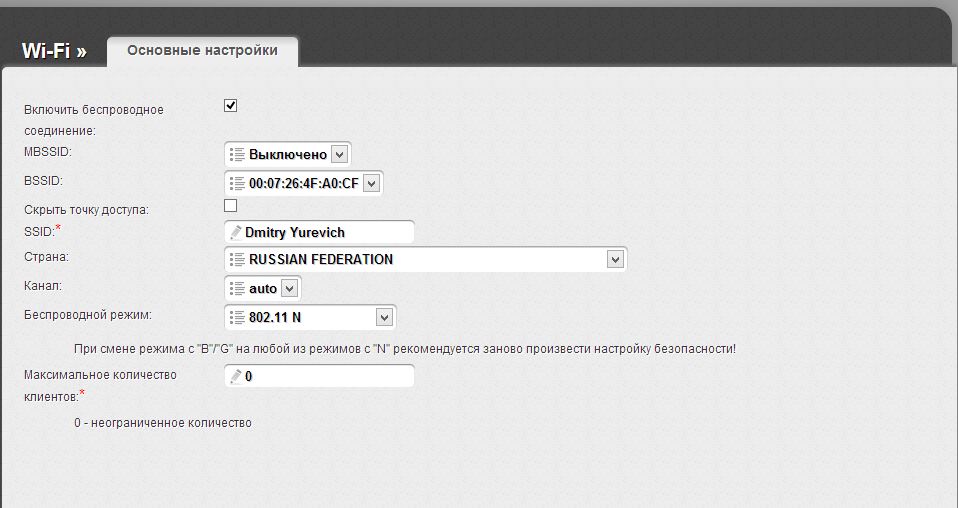Screen dimensions: 958x508
Task: Open the 802.11 N mode dropdown
Action: pyautogui.click(x=383, y=317)
